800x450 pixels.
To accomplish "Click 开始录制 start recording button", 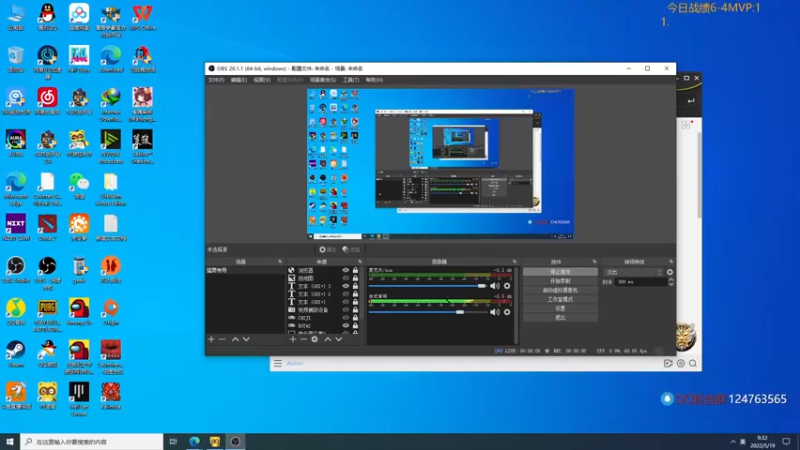I will tap(560, 281).
